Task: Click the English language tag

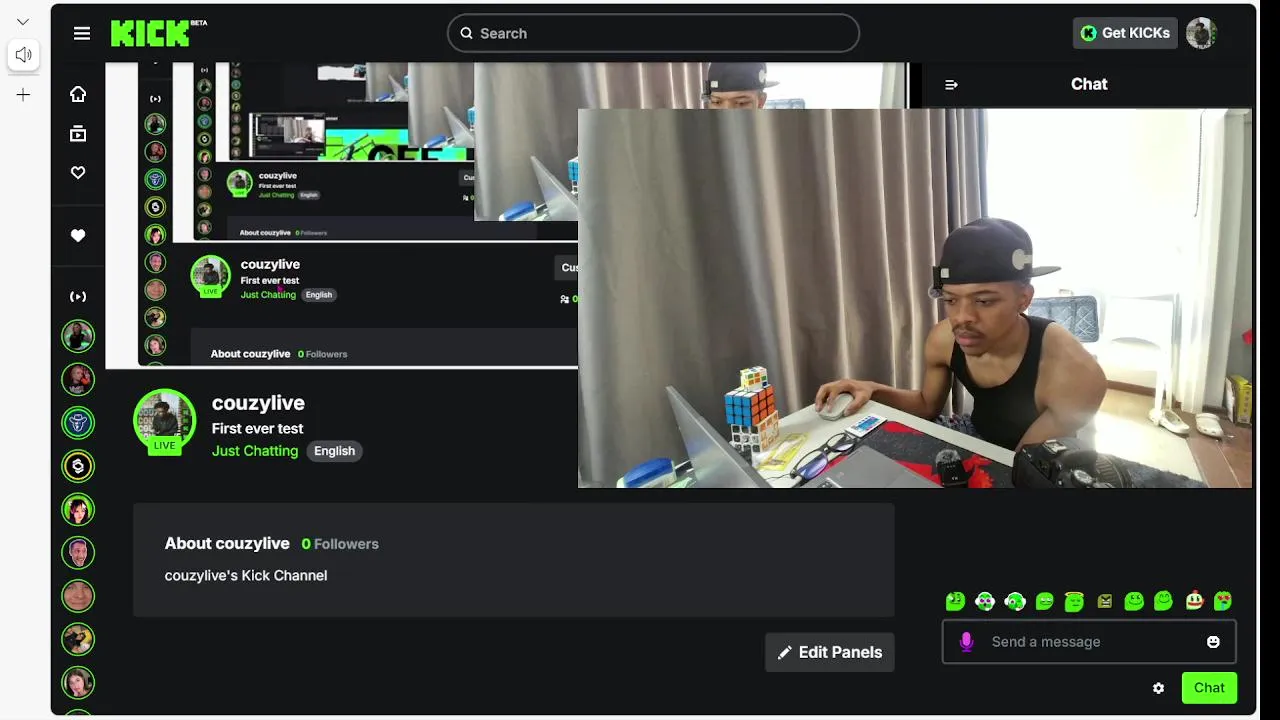Action: pyautogui.click(x=334, y=451)
